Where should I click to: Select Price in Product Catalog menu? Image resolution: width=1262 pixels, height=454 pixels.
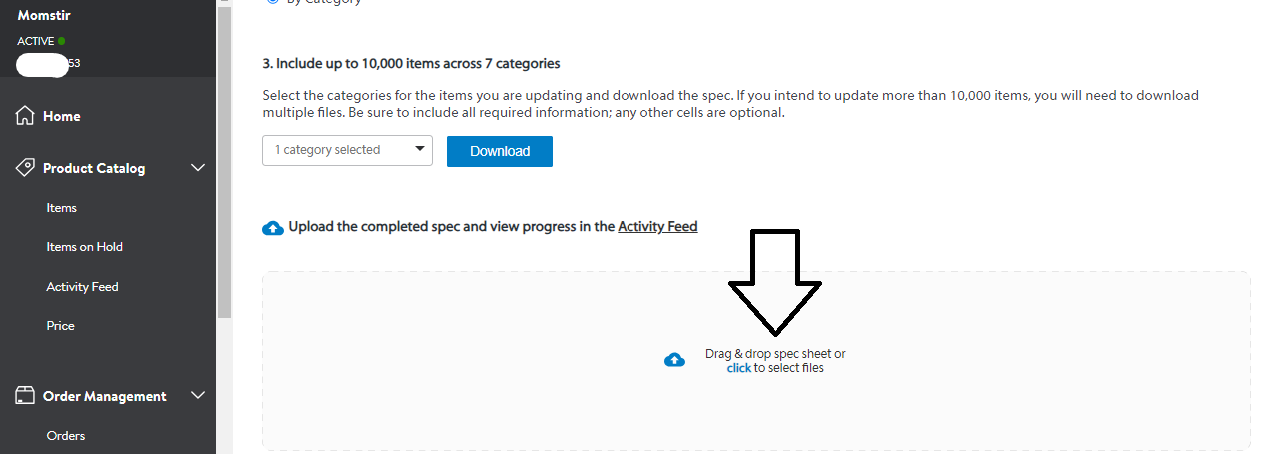click(60, 326)
